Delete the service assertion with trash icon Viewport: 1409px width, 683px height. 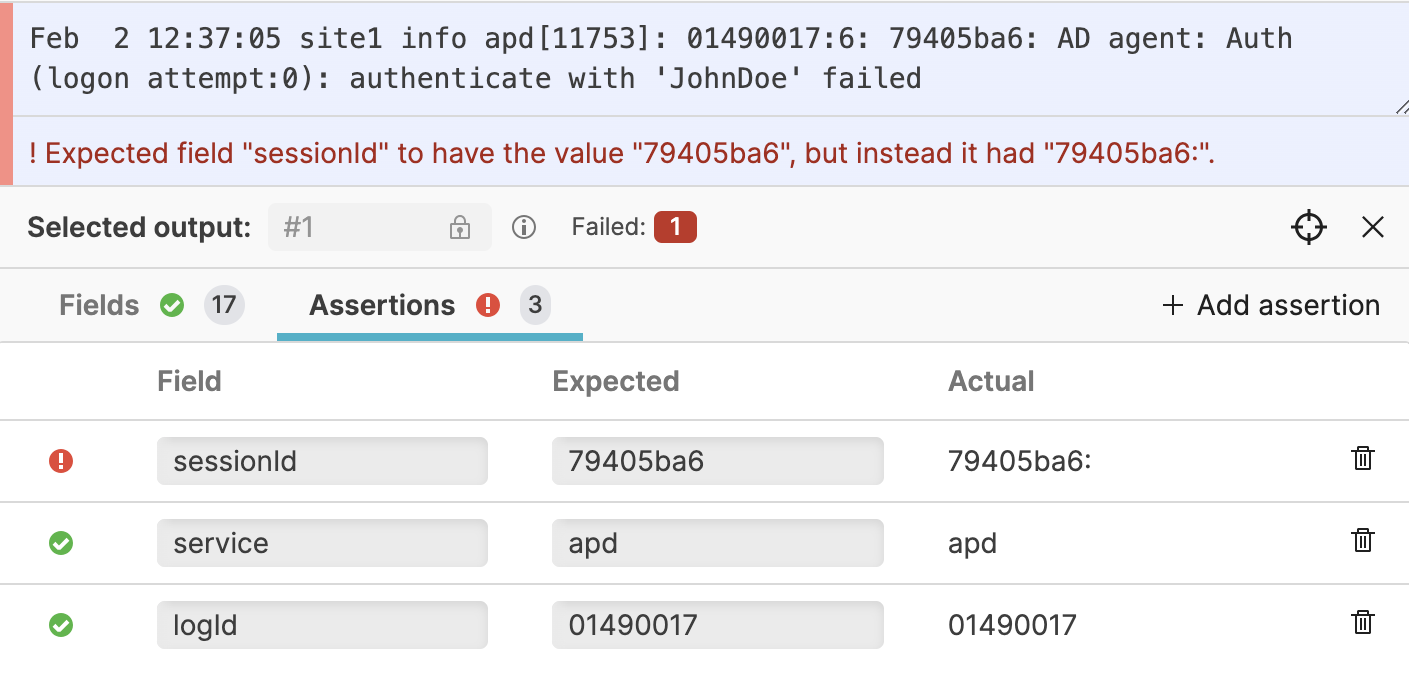pos(1362,540)
